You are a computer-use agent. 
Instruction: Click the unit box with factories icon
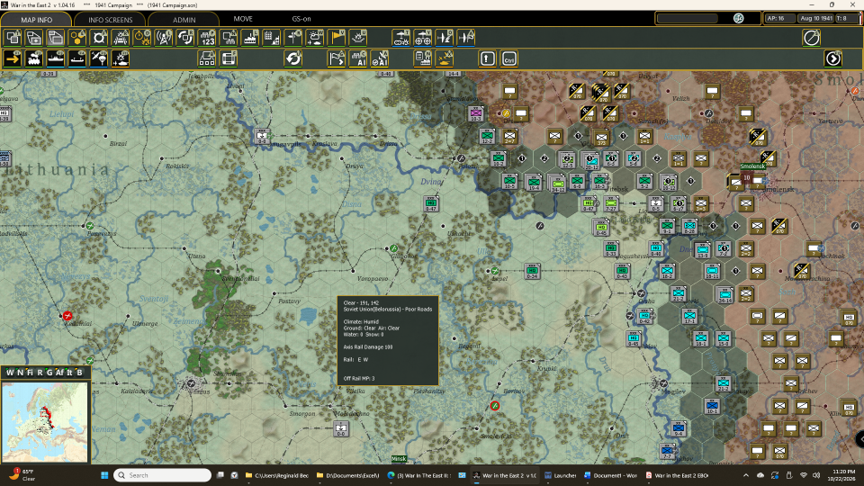click(x=229, y=38)
